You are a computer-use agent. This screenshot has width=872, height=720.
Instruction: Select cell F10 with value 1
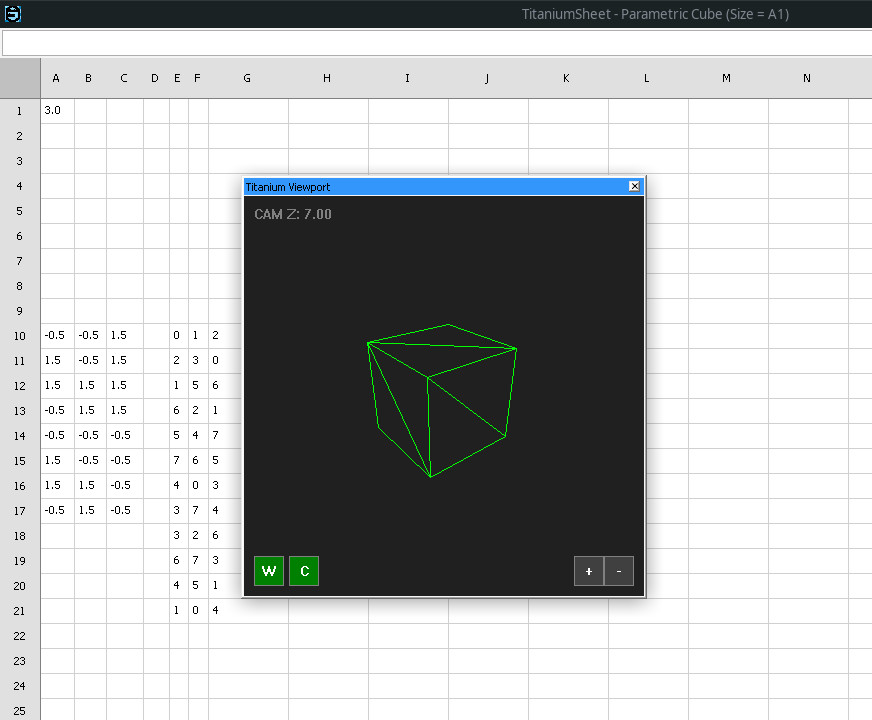[198, 336]
